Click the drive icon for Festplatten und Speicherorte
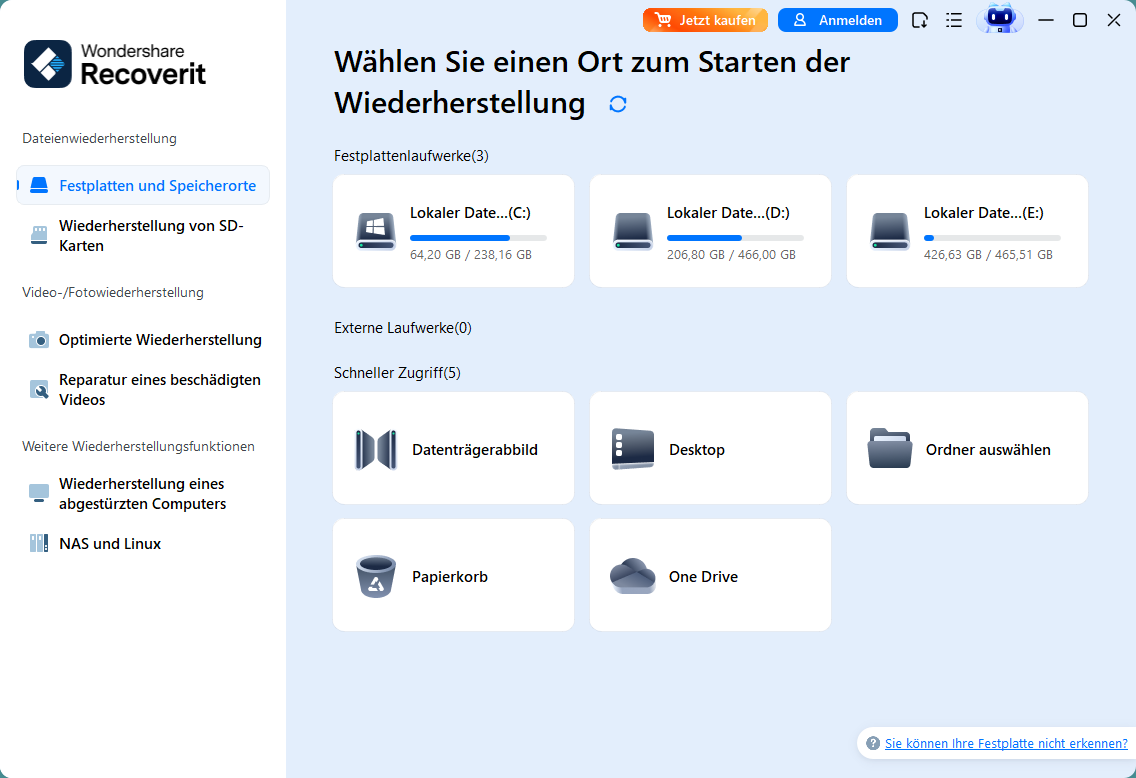 tap(39, 185)
